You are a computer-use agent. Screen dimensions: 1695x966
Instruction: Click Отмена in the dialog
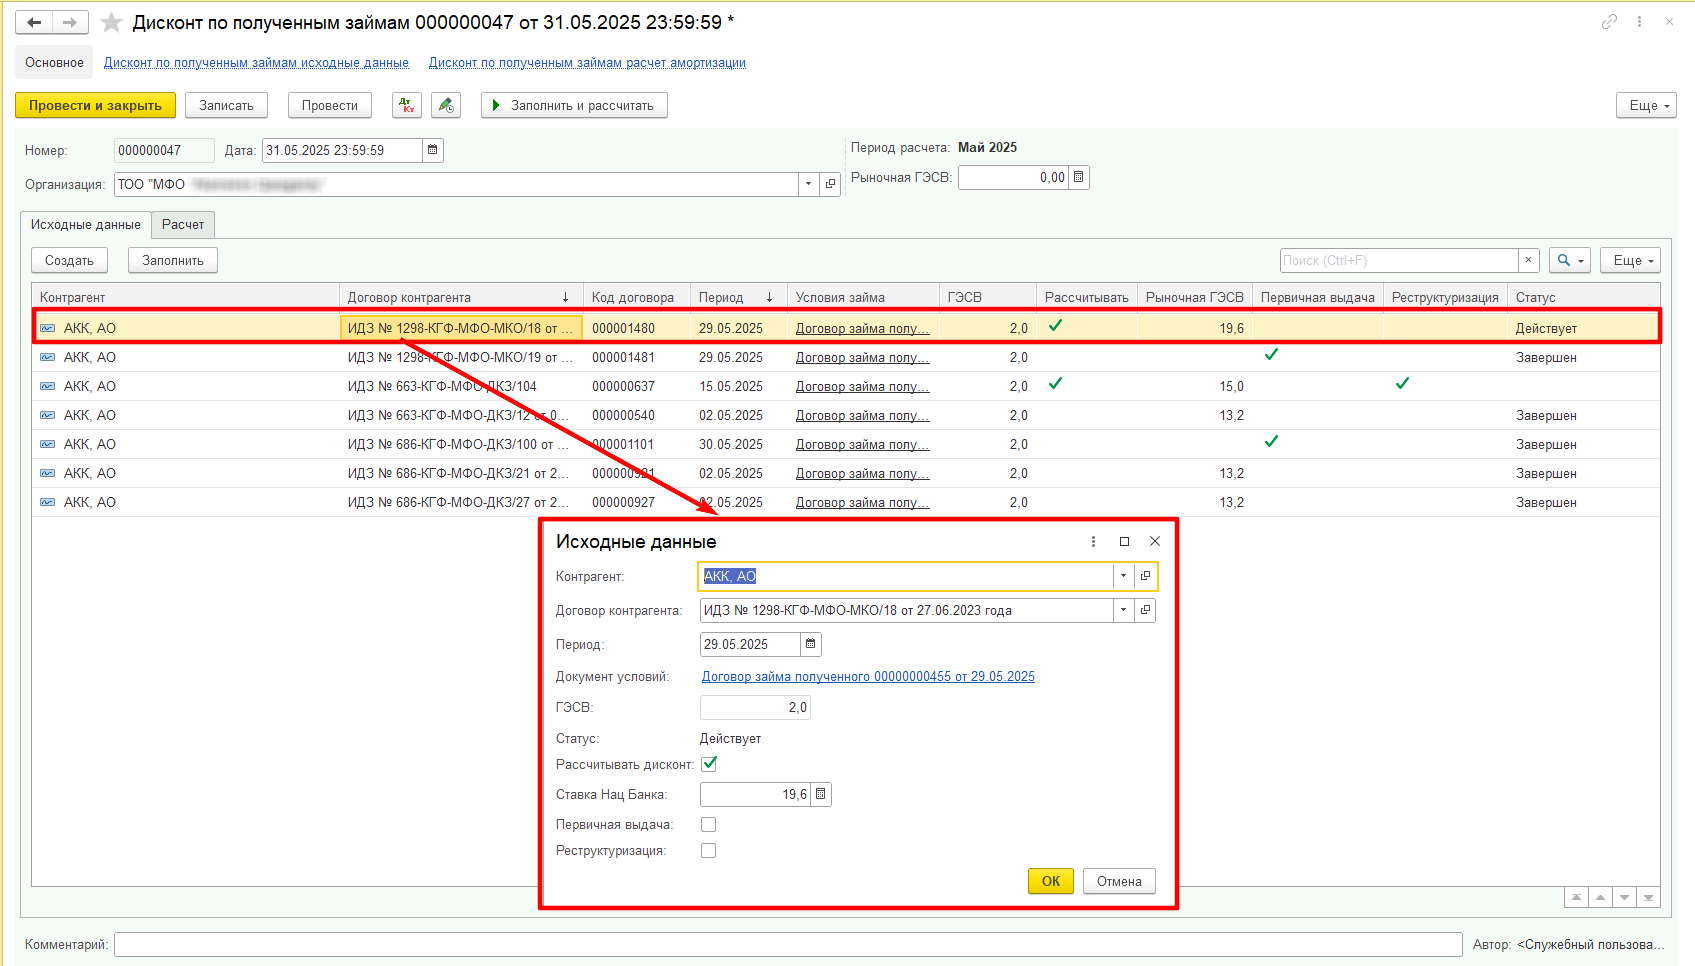click(x=1119, y=881)
